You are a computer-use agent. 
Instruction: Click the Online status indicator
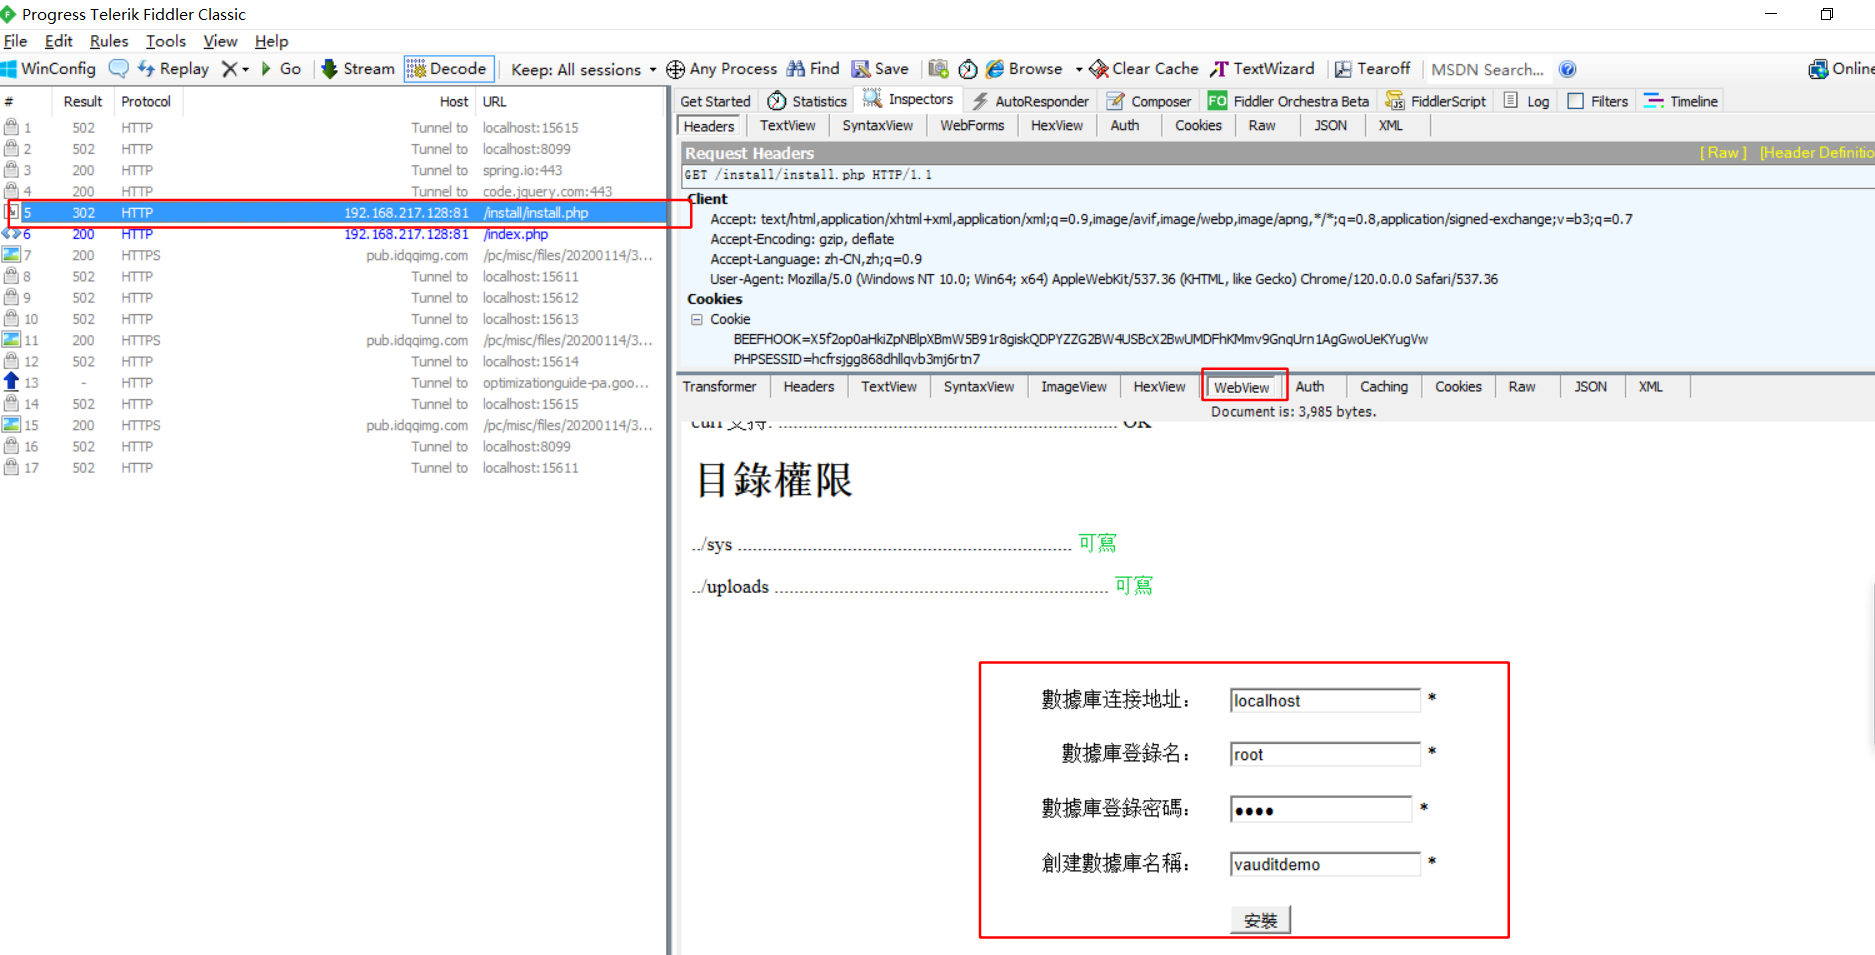[x=1841, y=69]
